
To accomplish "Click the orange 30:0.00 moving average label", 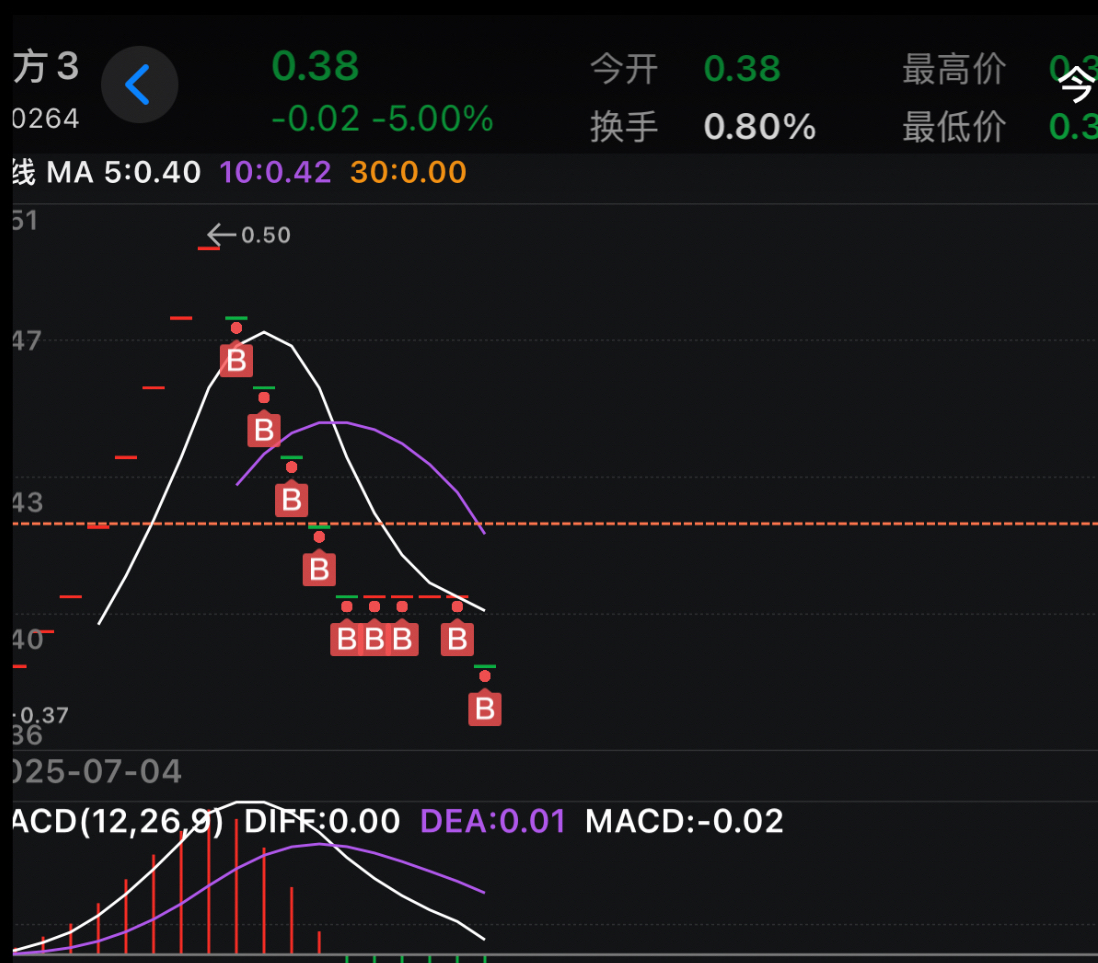I will [x=408, y=172].
